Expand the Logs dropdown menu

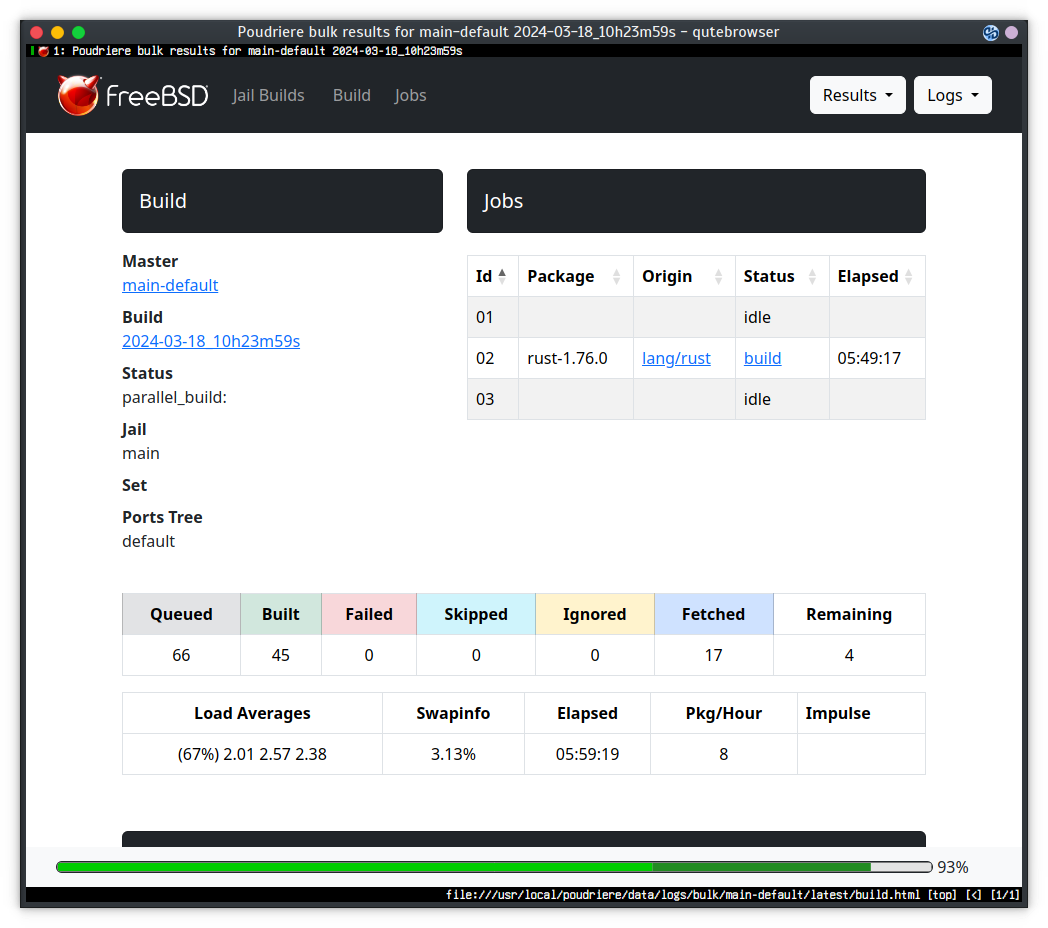point(952,95)
